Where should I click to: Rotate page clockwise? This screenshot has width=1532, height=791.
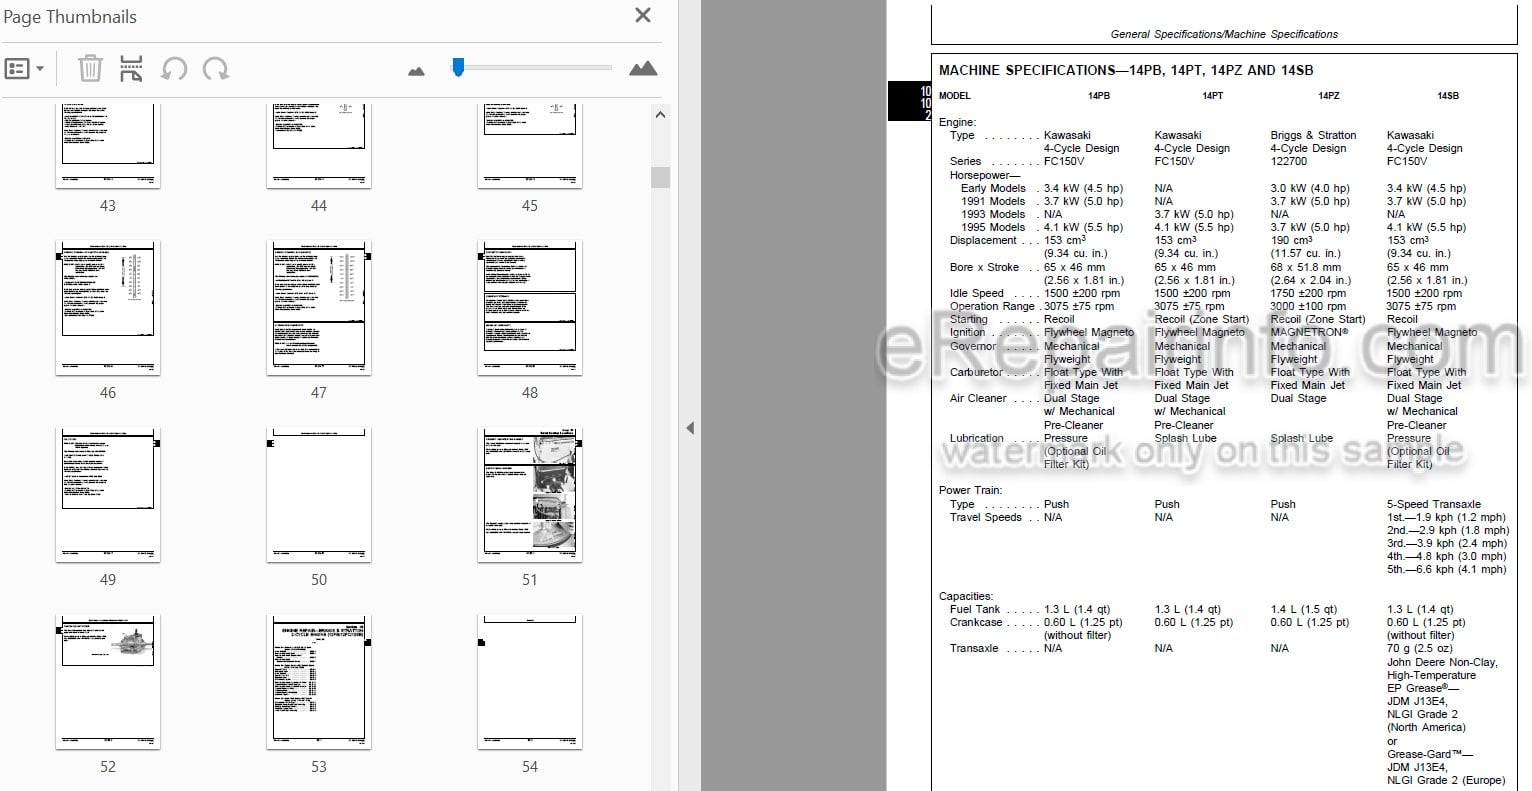pyautogui.click(x=216, y=69)
